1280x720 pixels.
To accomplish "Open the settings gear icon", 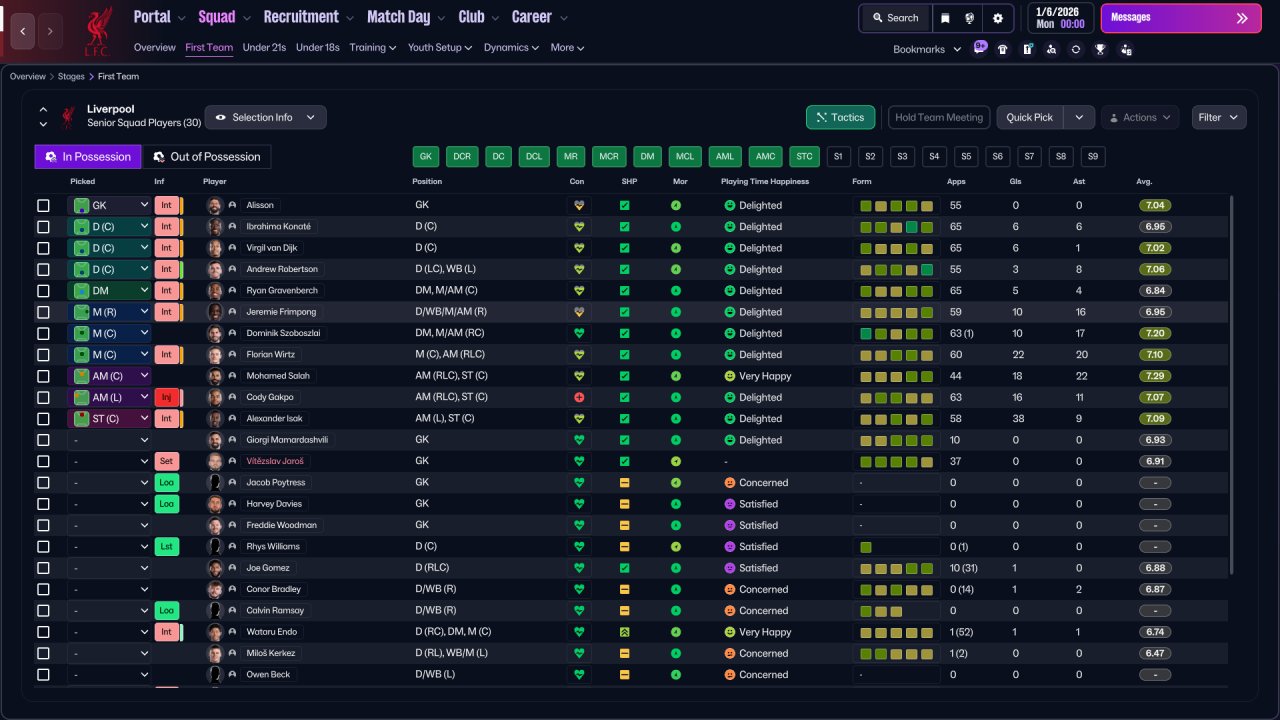I will pos(998,18).
